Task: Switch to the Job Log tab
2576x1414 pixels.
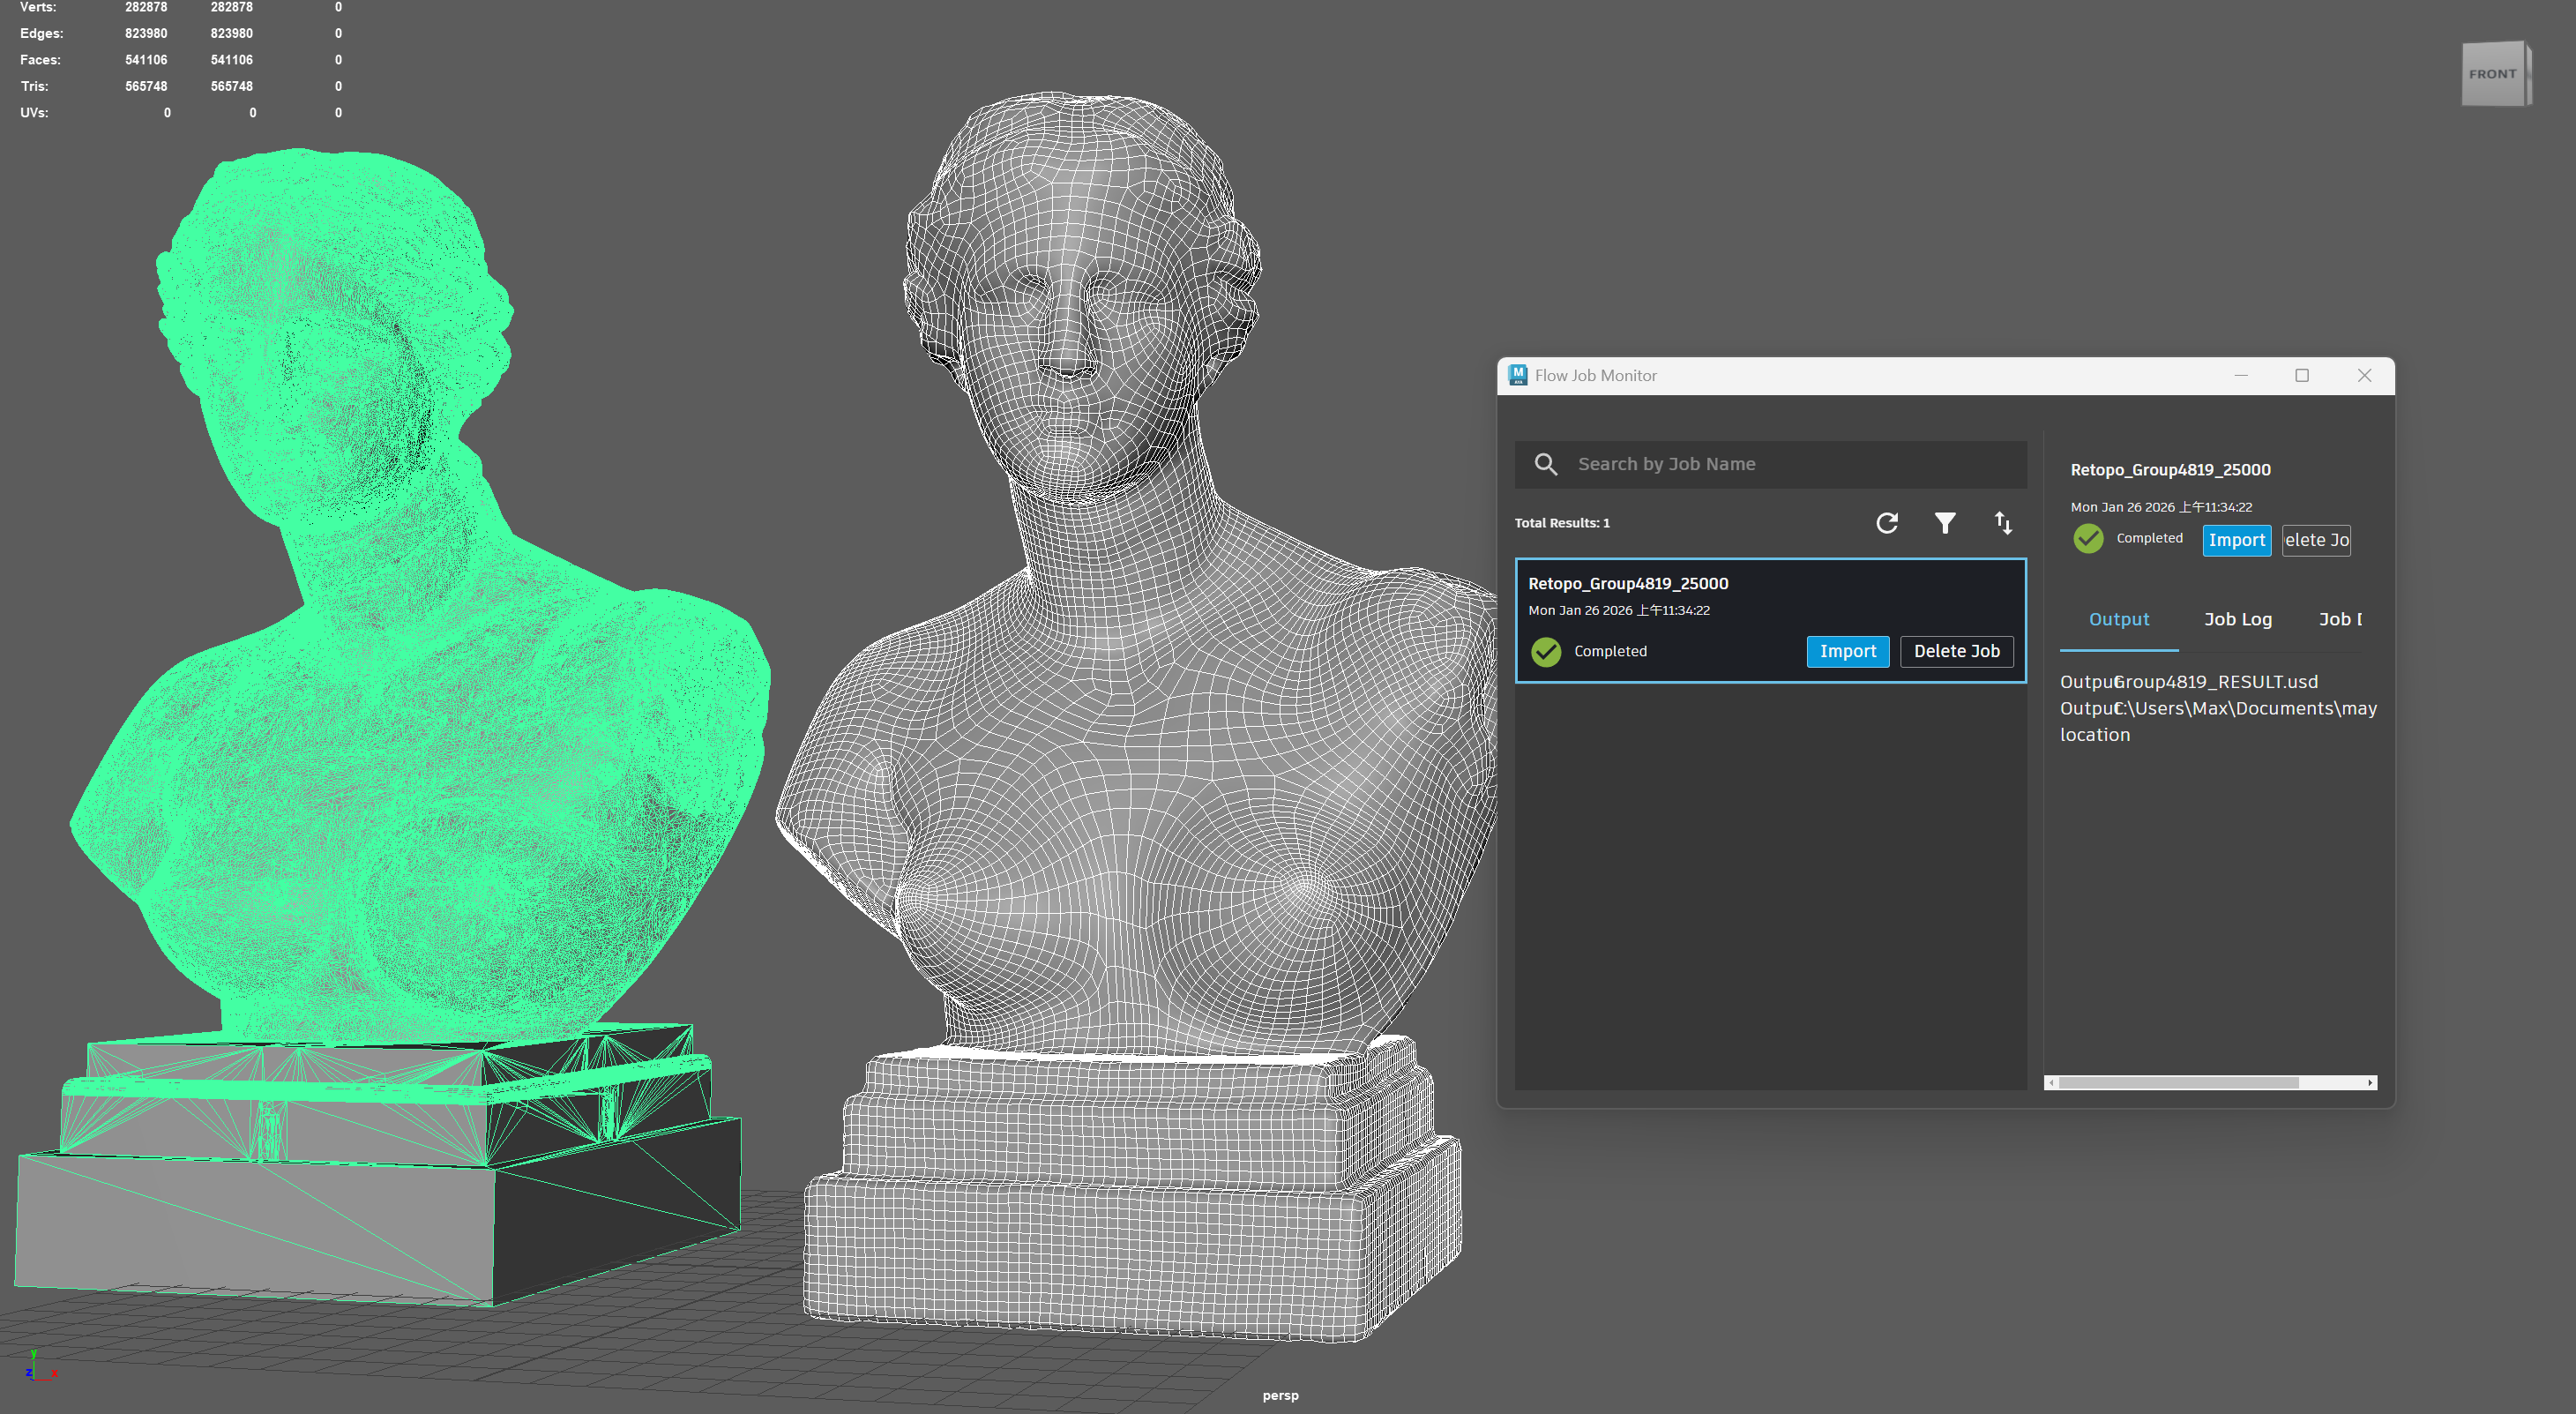Action: tap(2238, 620)
